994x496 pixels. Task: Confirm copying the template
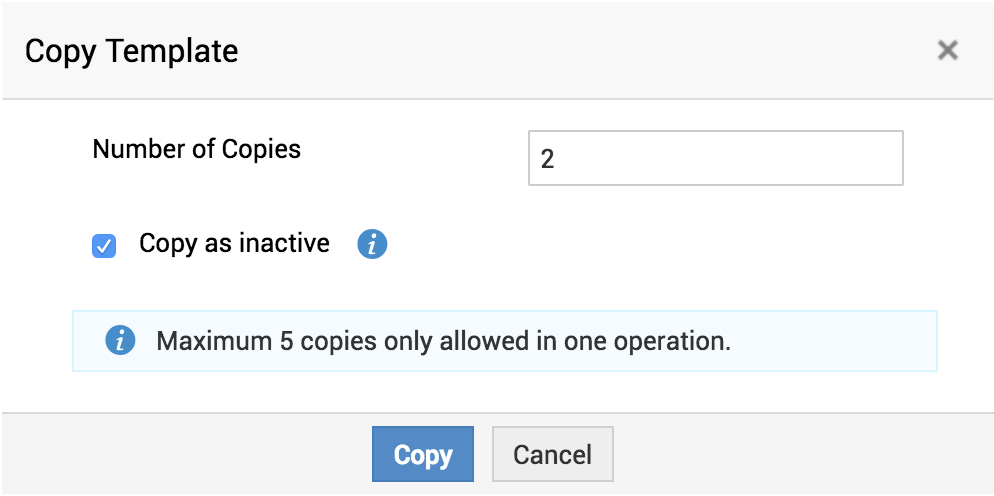(422, 455)
